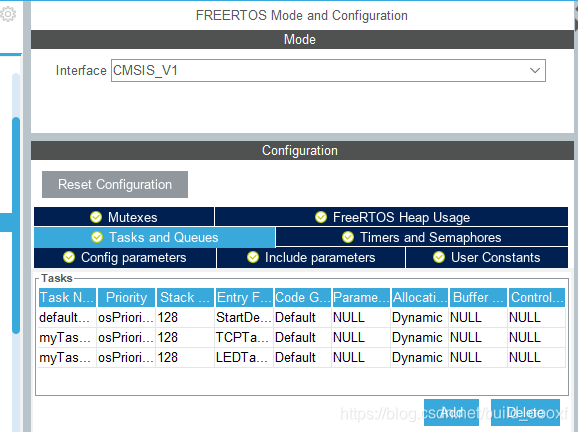
Task: Click the Code Generation column header
Action: tap(302, 297)
